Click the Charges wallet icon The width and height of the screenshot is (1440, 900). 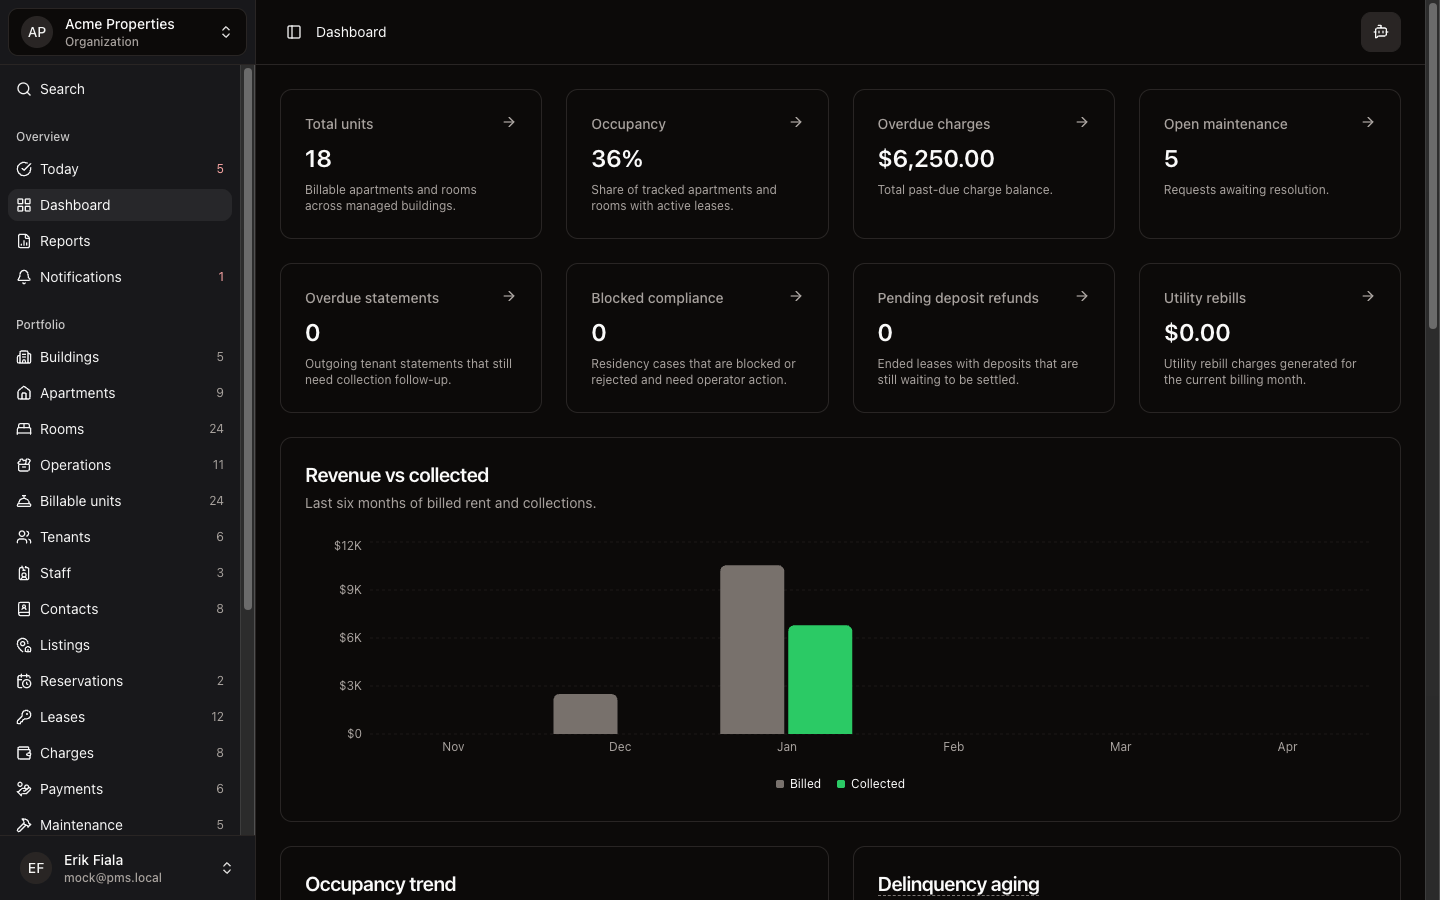[23, 753]
